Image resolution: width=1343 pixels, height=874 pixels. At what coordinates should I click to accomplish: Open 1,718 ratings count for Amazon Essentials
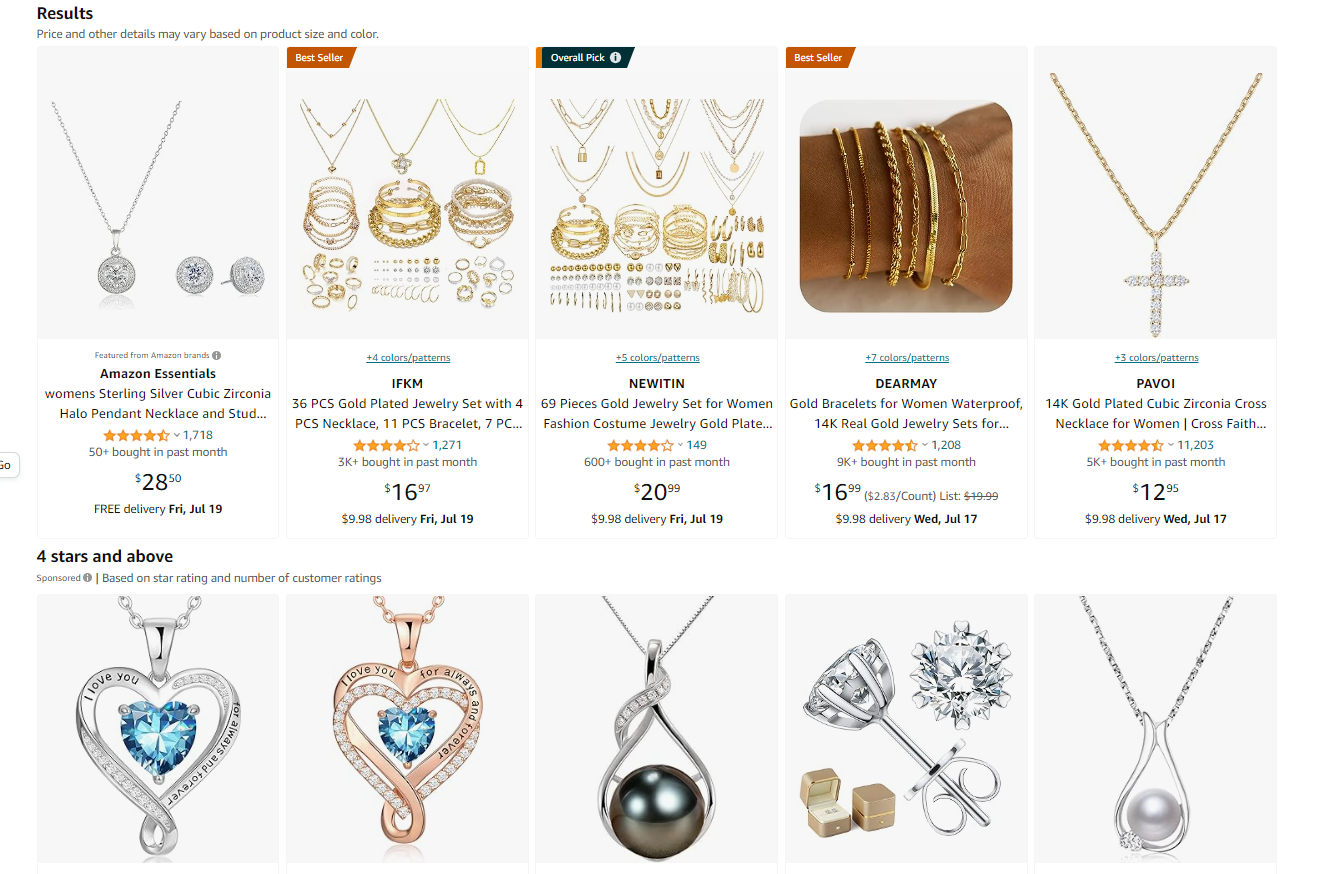click(x=198, y=435)
